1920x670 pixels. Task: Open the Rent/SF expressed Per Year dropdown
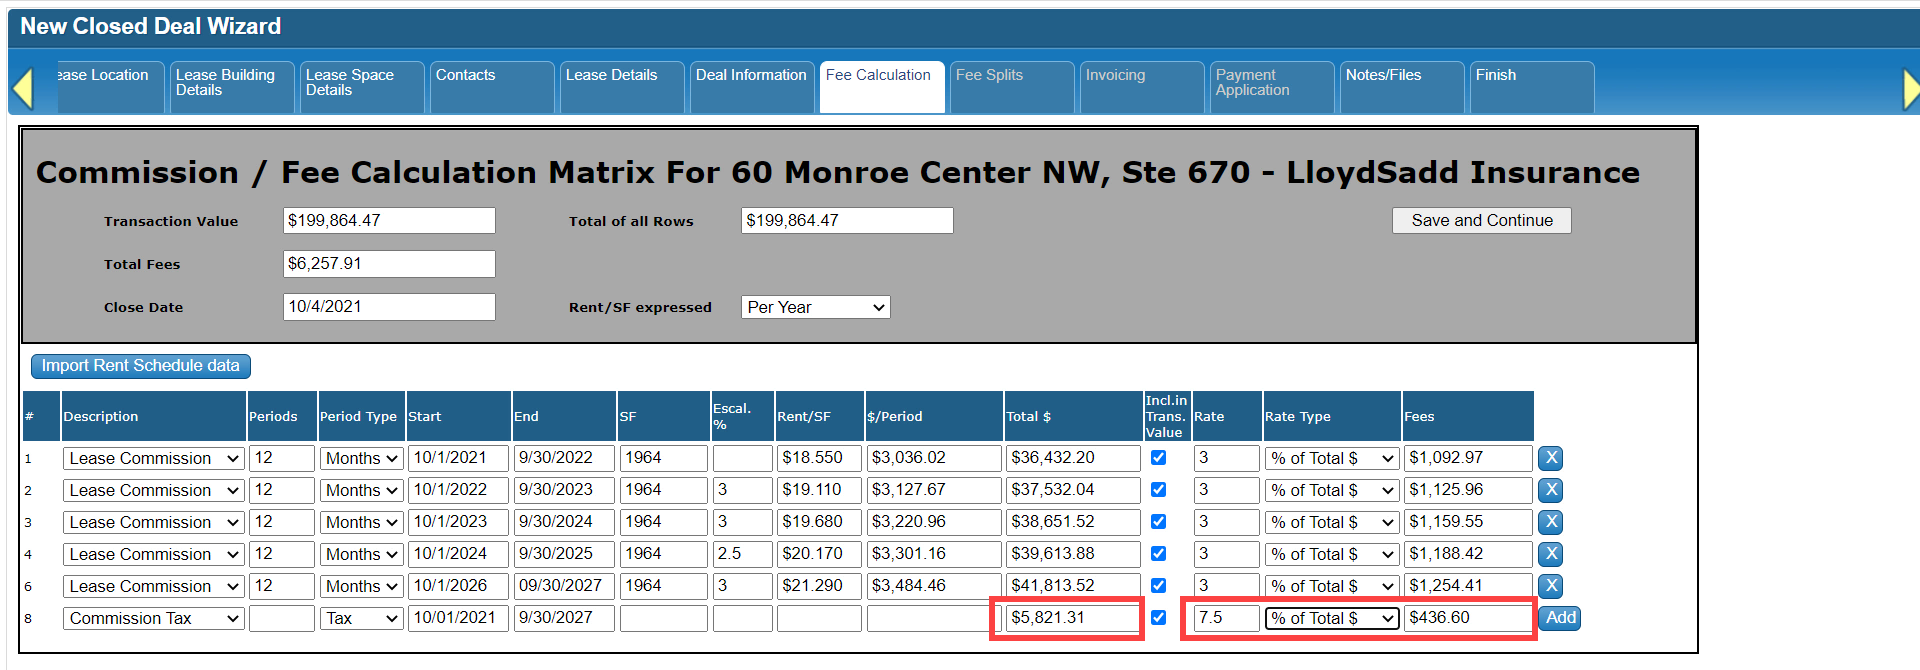point(815,307)
